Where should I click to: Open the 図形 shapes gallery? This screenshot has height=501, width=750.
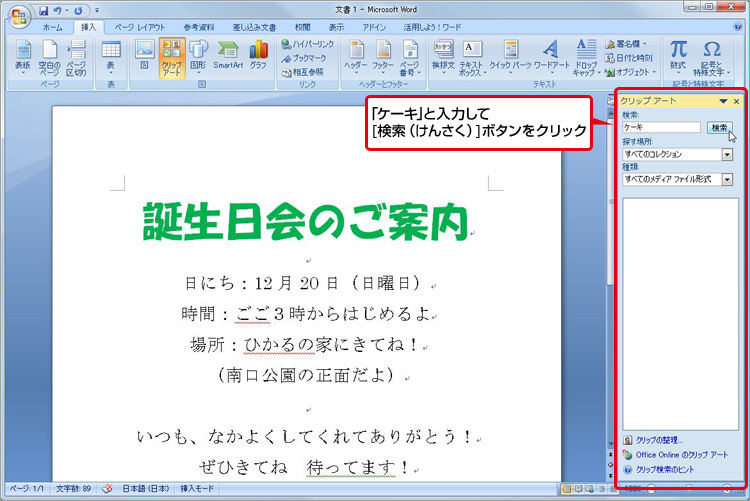198,58
